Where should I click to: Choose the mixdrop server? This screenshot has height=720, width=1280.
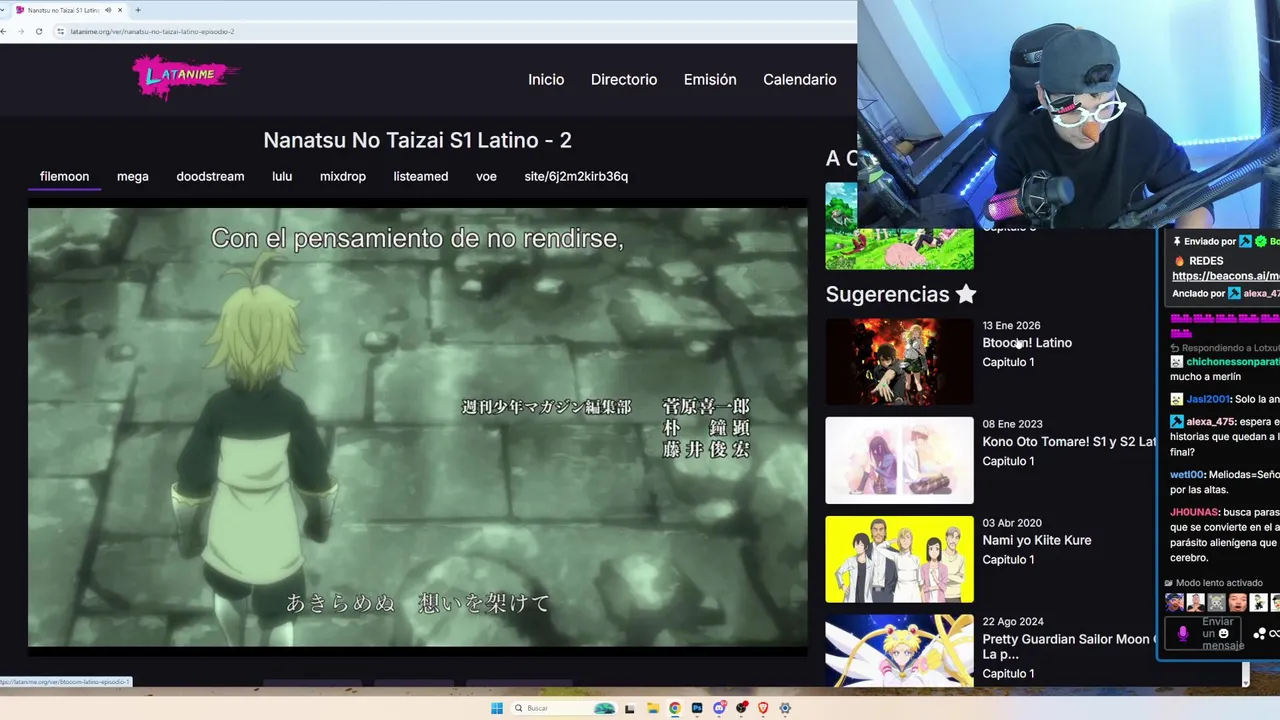[x=343, y=176]
